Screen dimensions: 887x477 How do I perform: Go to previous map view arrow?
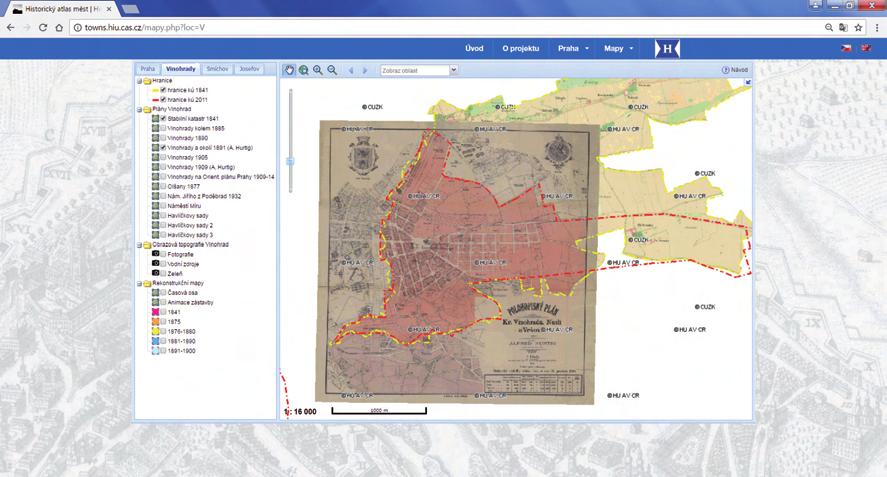[351, 70]
